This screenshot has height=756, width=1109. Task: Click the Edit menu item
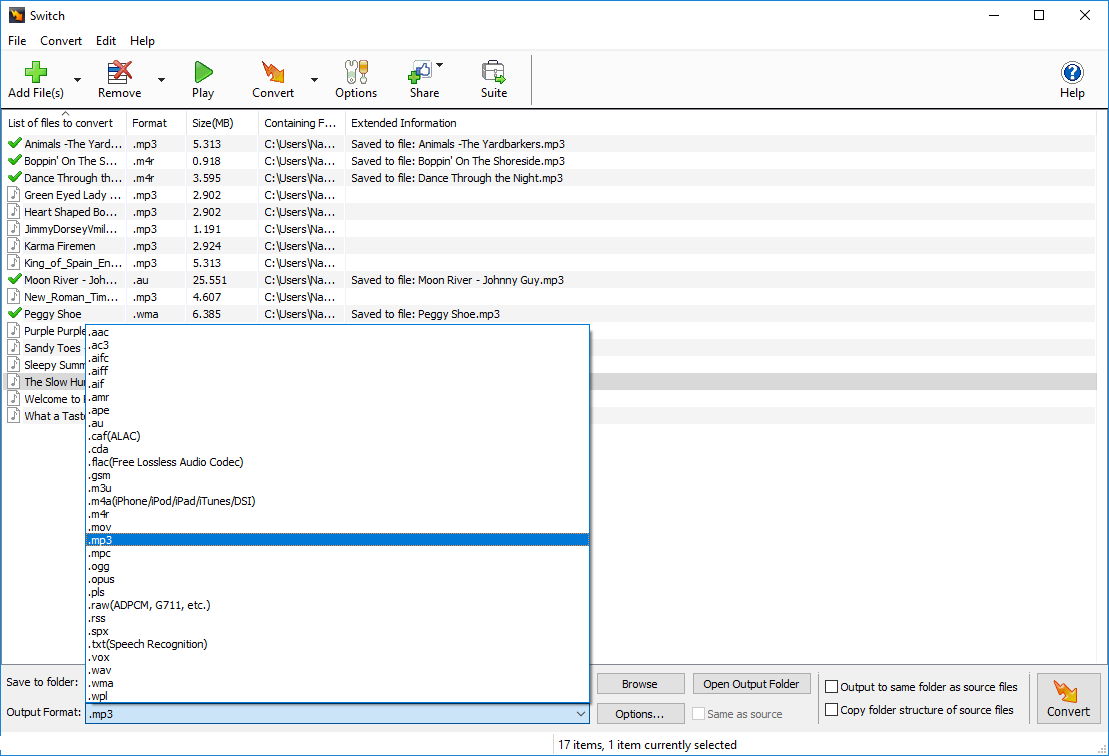[x=105, y=41]
